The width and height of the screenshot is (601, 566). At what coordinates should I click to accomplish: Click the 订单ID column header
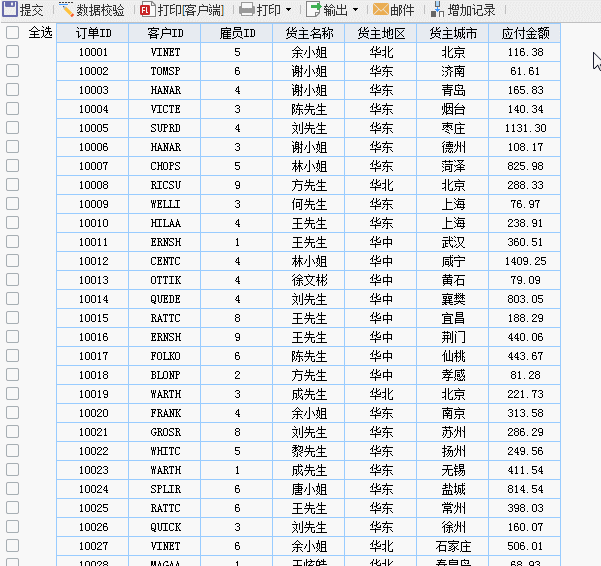(93, 33)
